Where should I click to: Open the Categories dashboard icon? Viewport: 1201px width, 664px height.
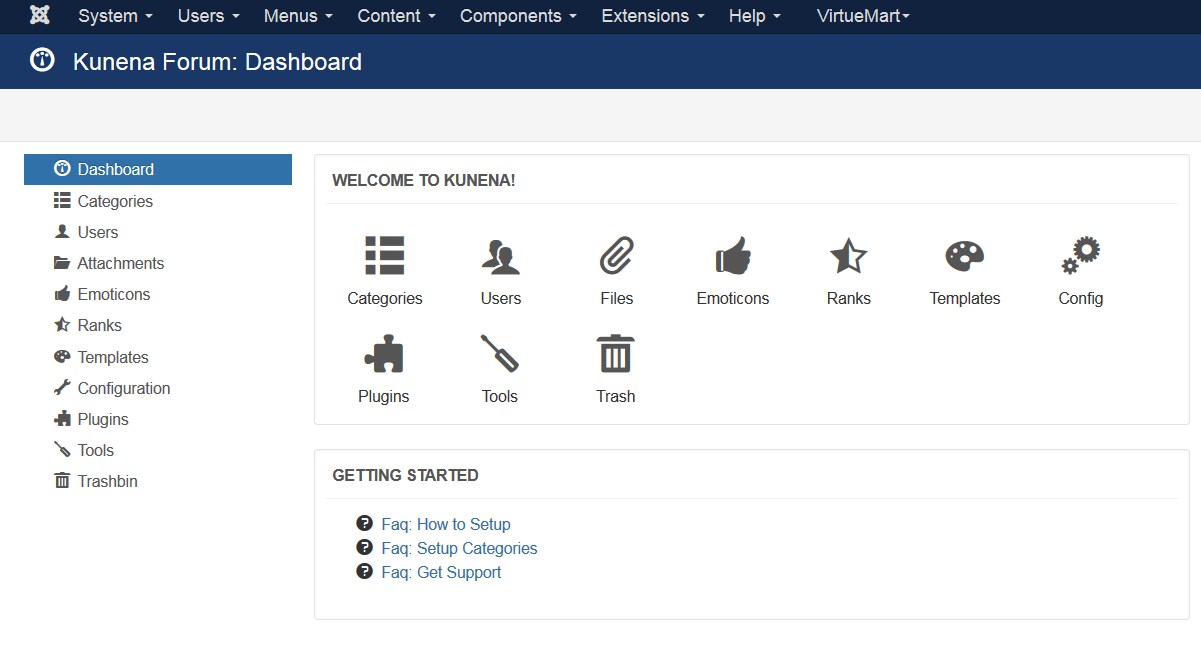pos(385,255)
